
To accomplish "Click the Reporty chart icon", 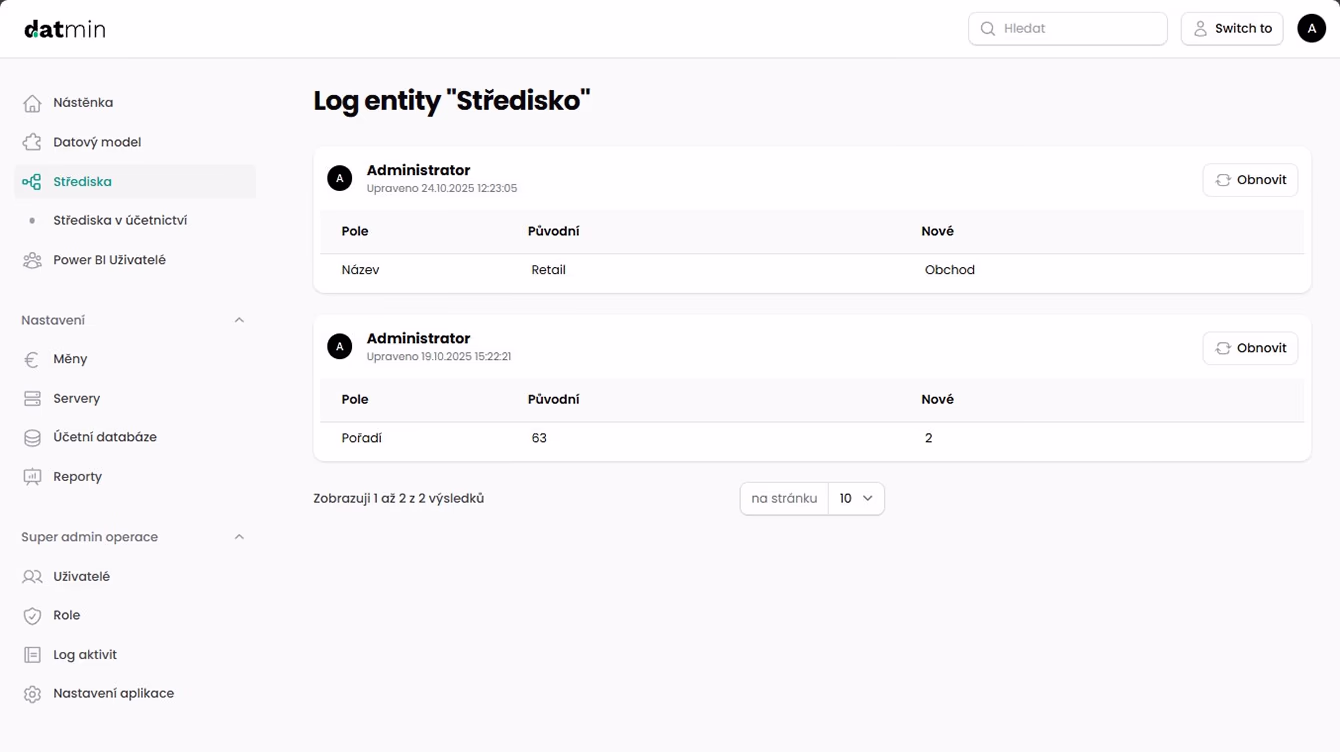I will pyautogui.click(x=32, y=477).
